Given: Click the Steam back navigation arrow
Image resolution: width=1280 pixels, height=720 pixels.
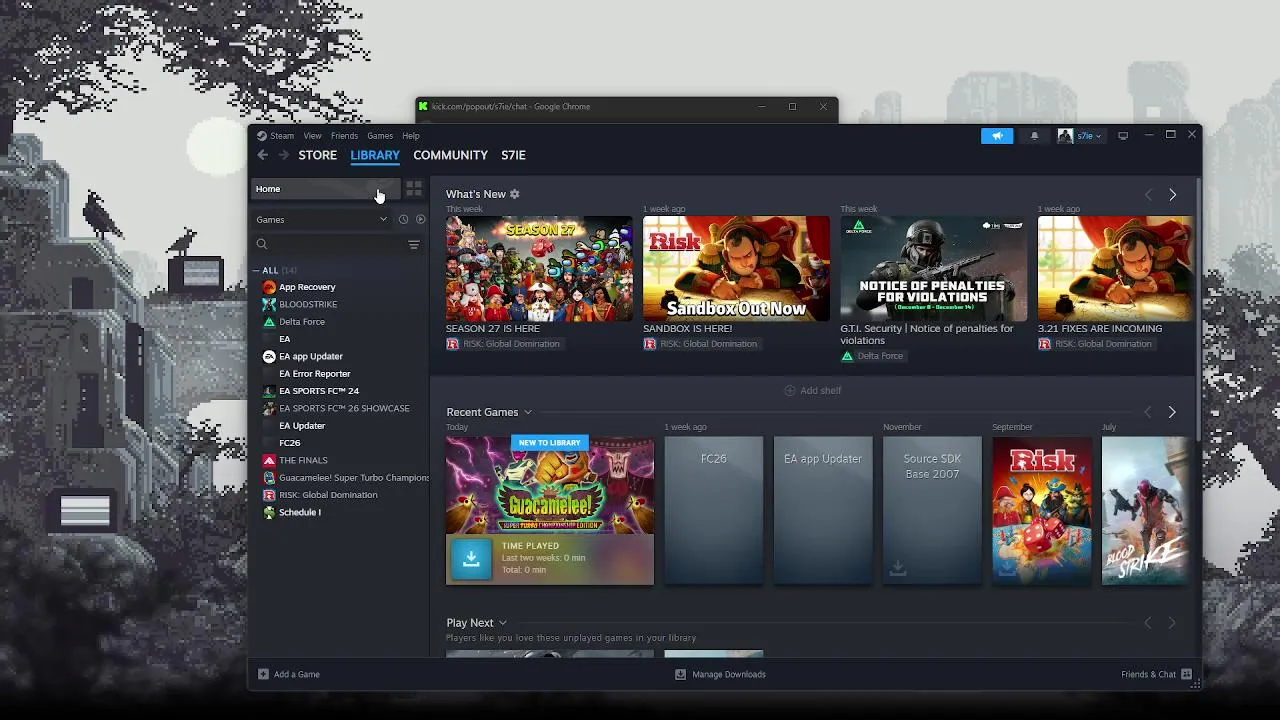Looking at the screenshot, I should click(x=263, y=155).
